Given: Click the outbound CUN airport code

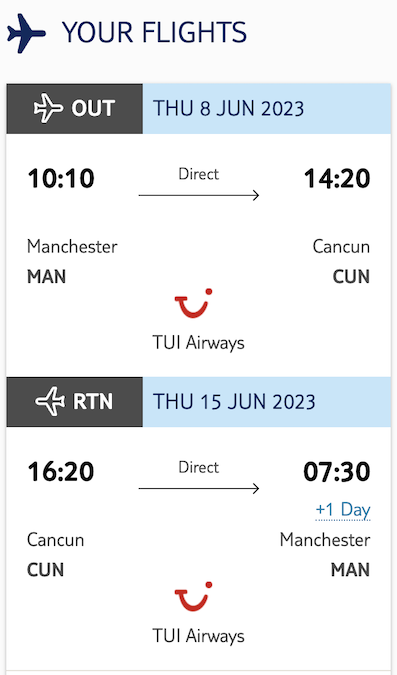Looking at the screenshot, I should coord(351,277).
